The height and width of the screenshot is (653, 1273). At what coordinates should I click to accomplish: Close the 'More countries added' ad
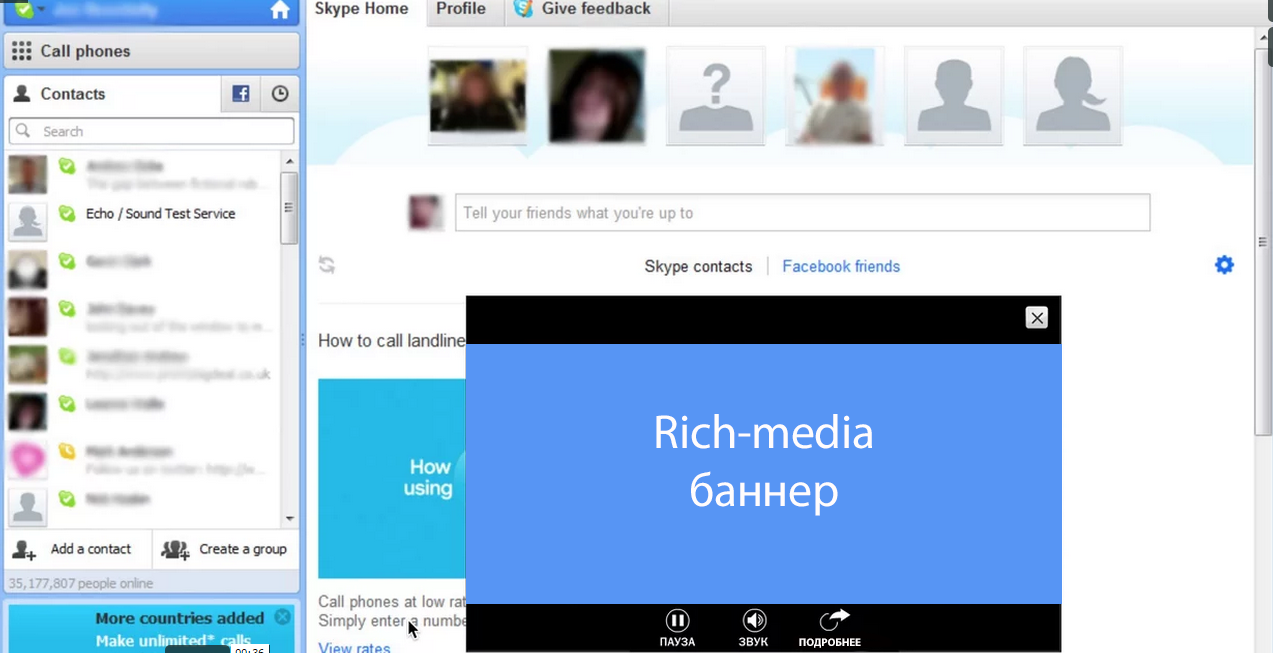click(x=283, y=617)
